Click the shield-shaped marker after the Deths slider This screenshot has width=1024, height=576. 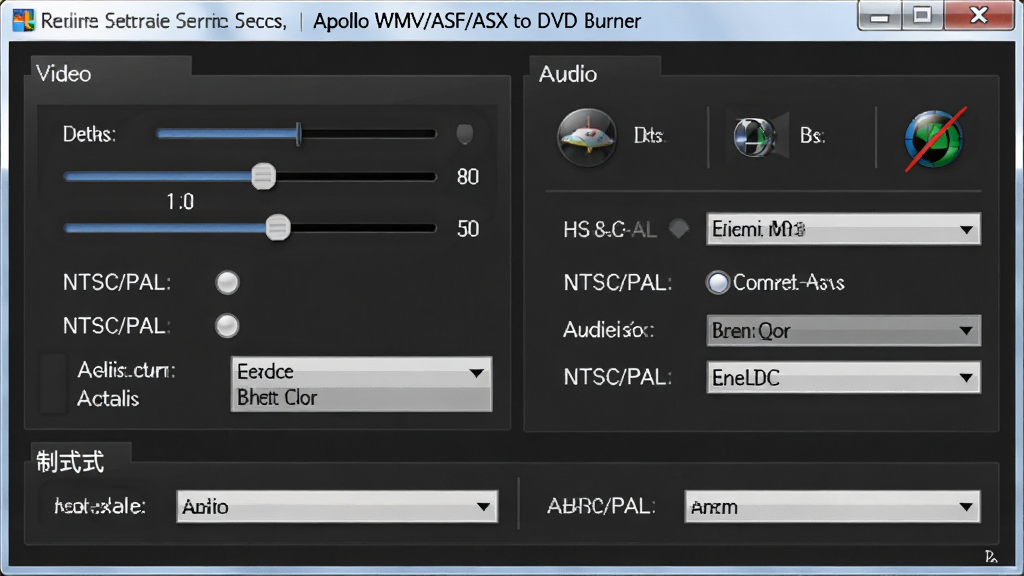click(x=464, y=134)
